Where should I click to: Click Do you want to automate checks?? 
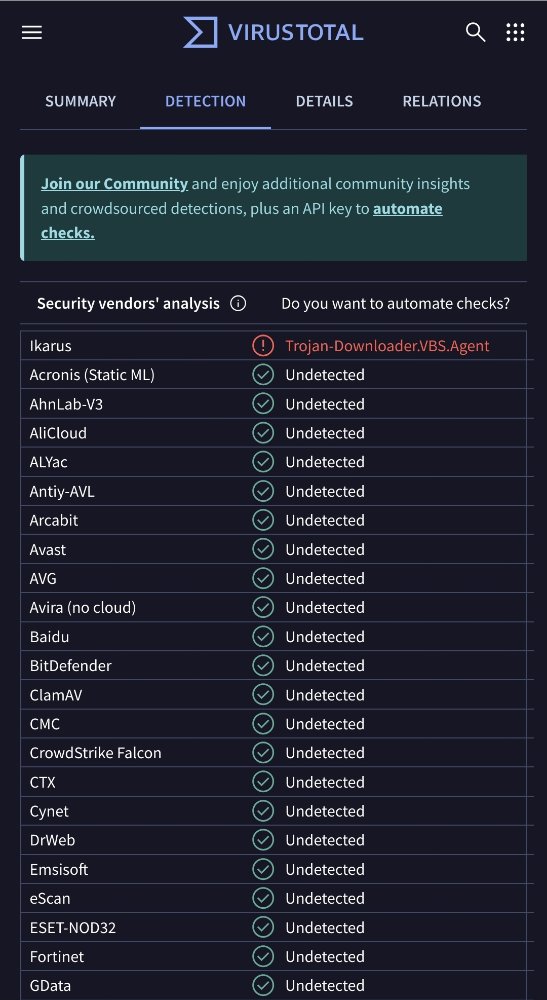tap(395, 304)
